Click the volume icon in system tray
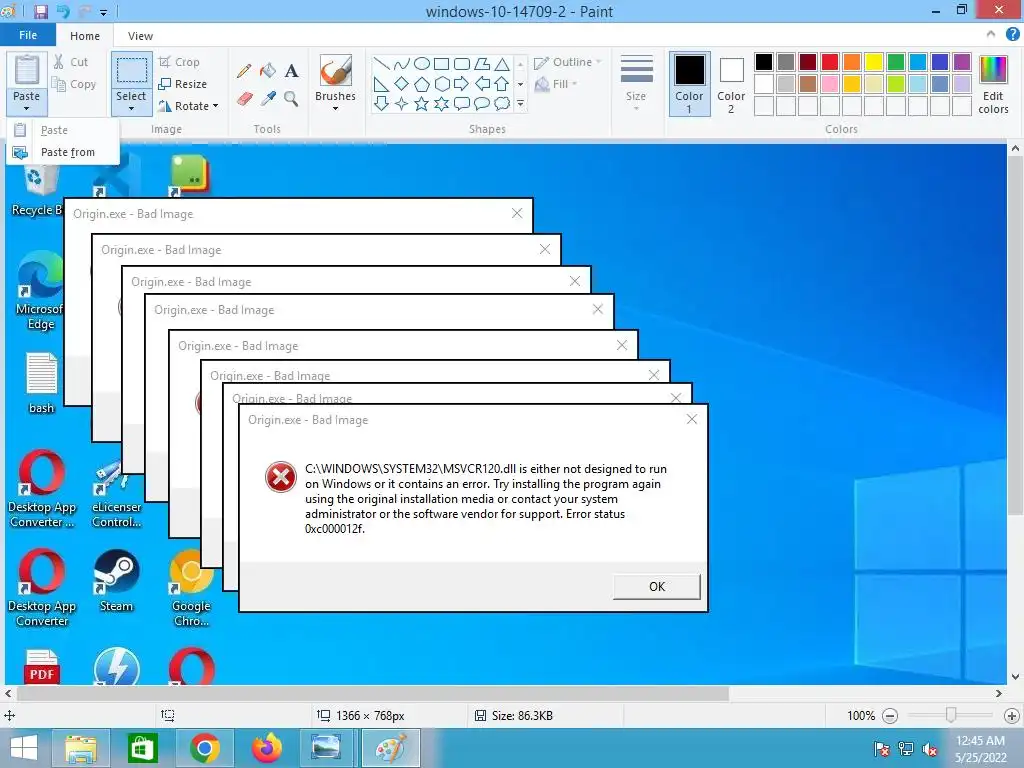Viewport: 1024px width, 768px height. click(930, 748)
